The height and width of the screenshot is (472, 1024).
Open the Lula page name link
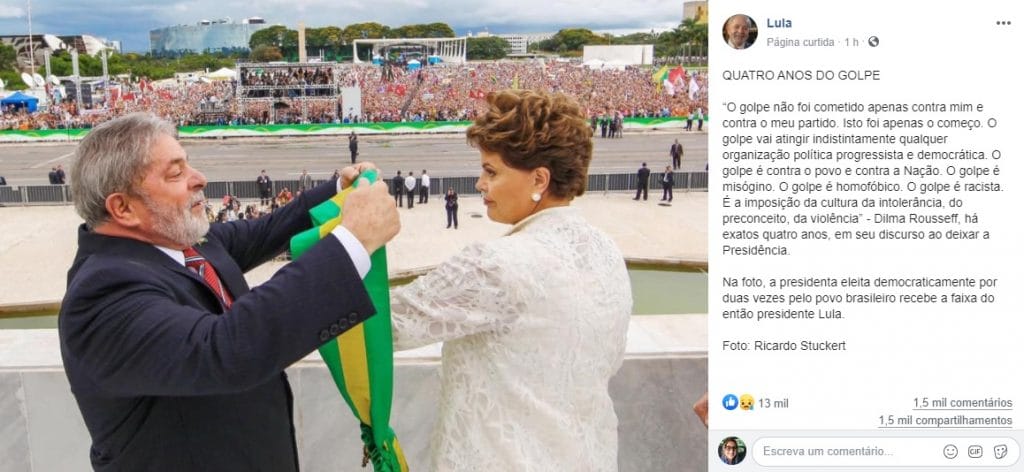click(x=778, y=24)
